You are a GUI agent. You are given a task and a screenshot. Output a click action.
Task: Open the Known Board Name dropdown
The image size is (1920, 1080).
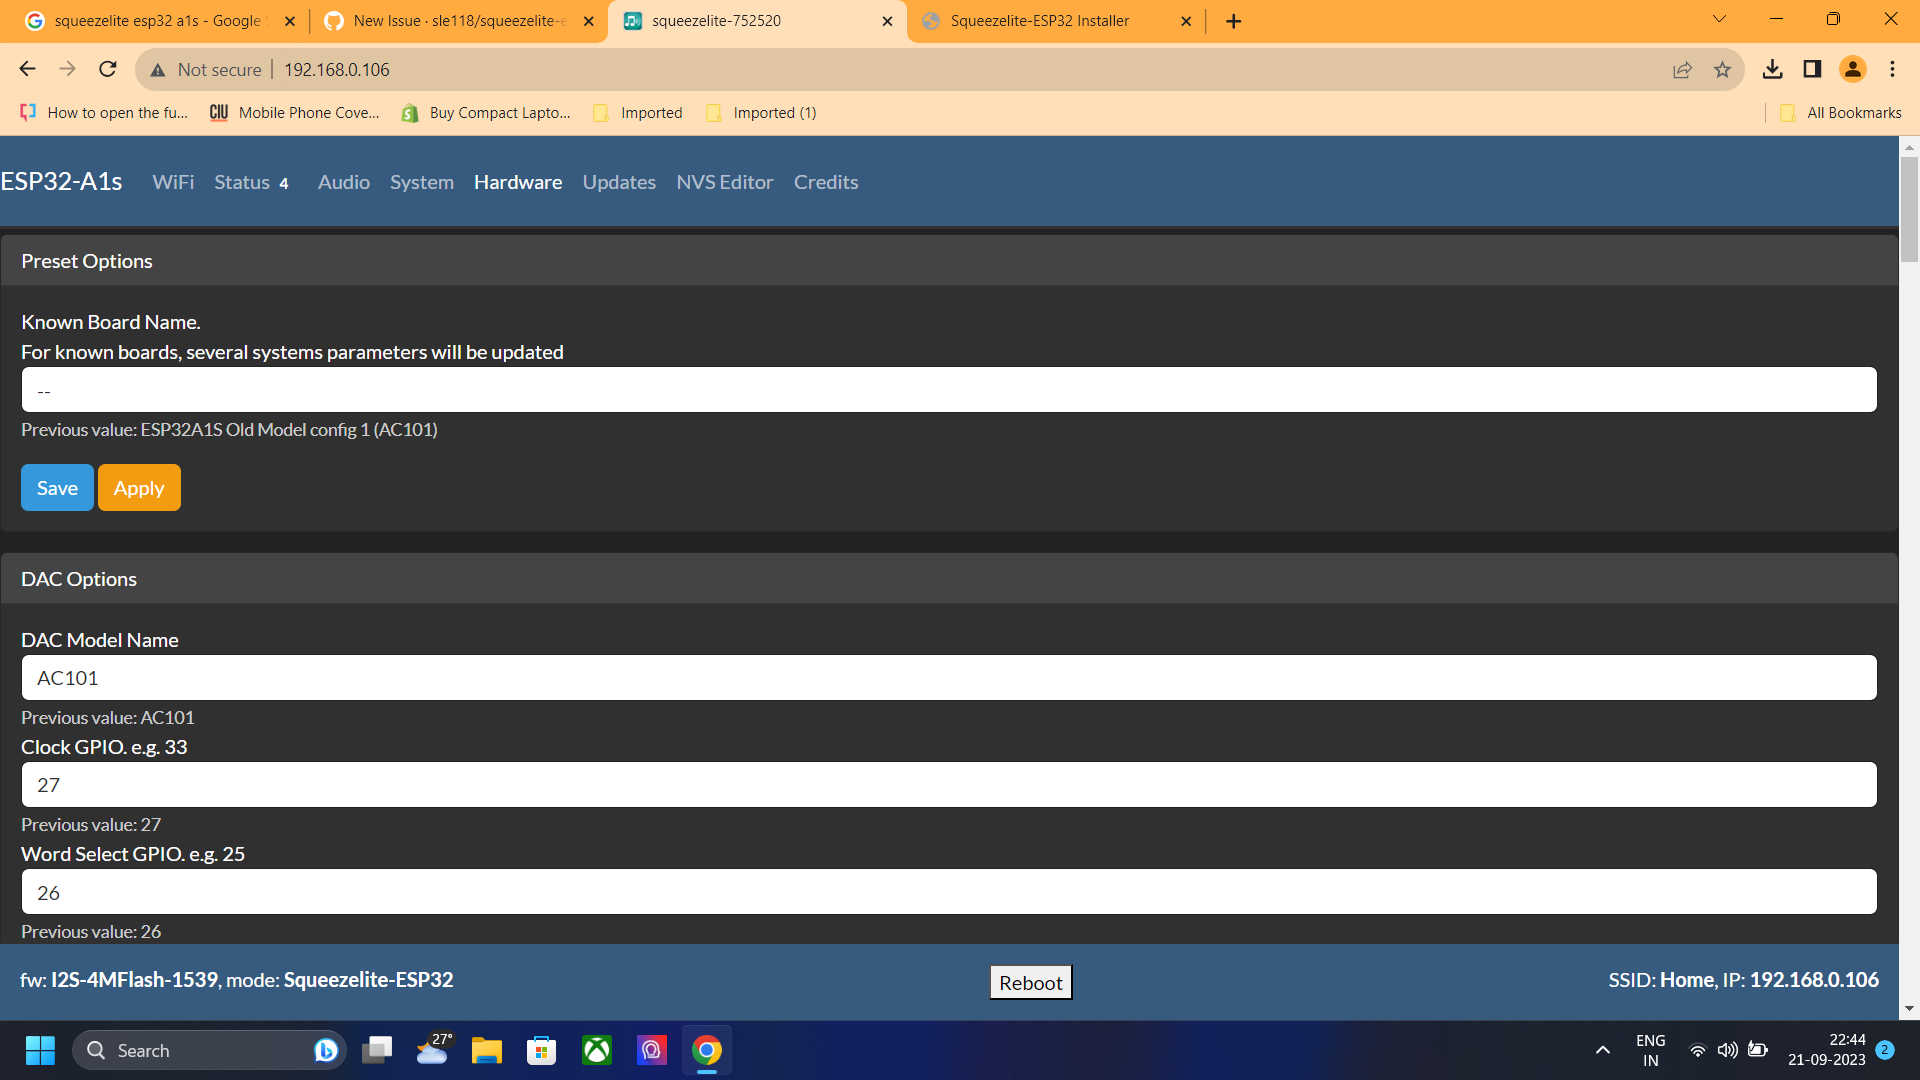click(x=948, y=390)
